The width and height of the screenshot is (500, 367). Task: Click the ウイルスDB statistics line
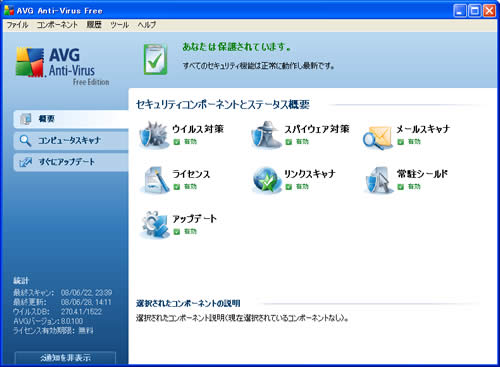click(57, 312)
